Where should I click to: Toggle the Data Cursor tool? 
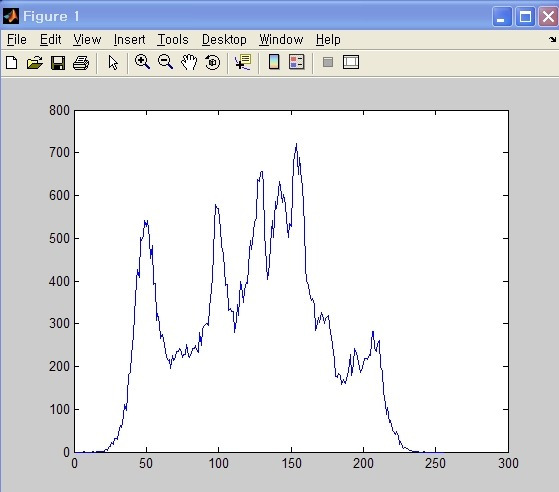243,62
